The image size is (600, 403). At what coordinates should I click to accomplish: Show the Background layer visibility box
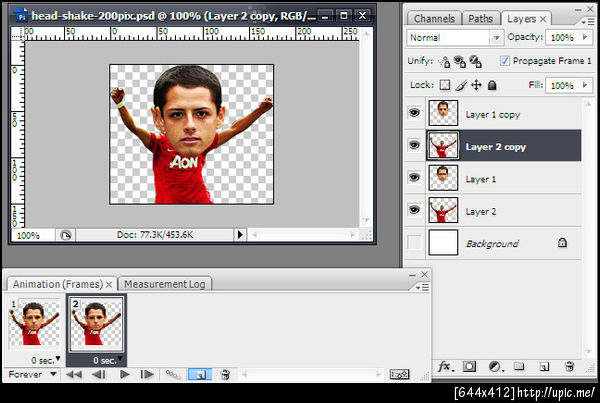pos(414,242)
